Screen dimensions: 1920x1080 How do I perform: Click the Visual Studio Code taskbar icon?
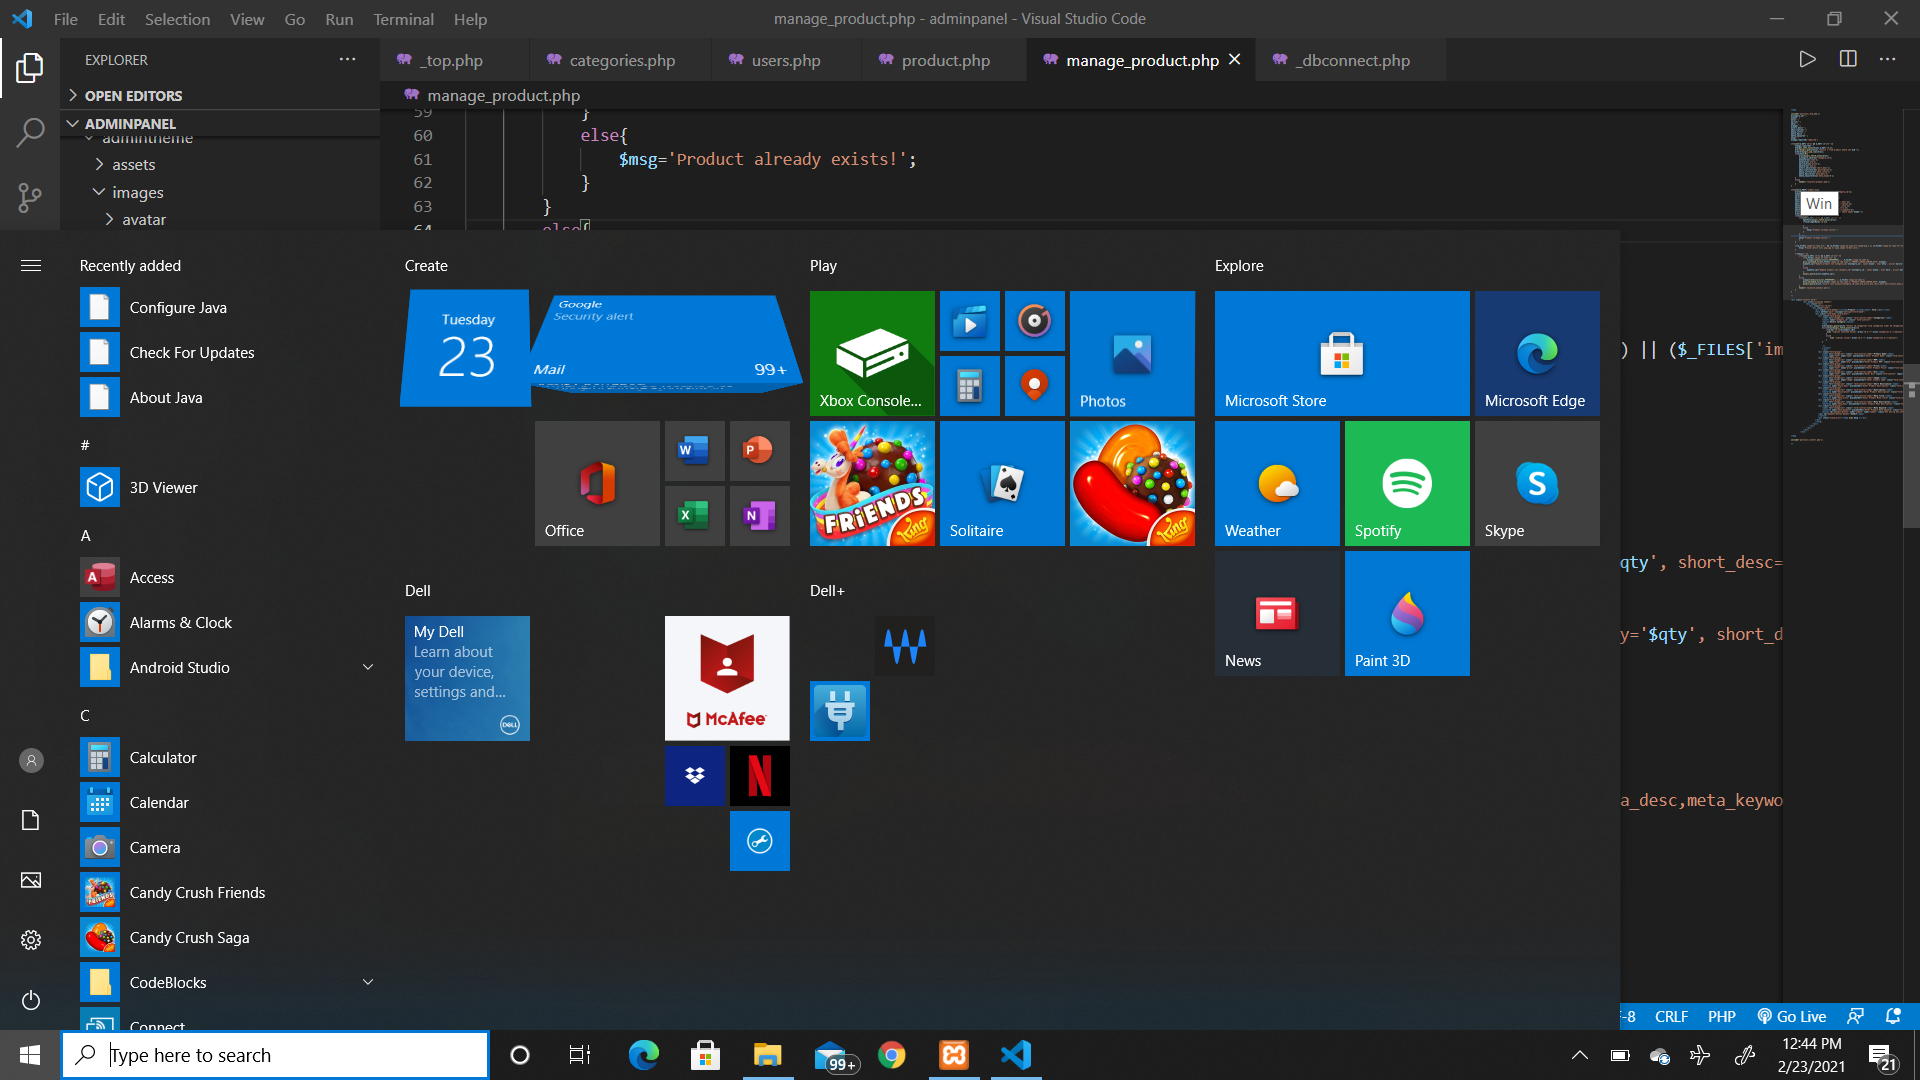click(1016, 1055)
